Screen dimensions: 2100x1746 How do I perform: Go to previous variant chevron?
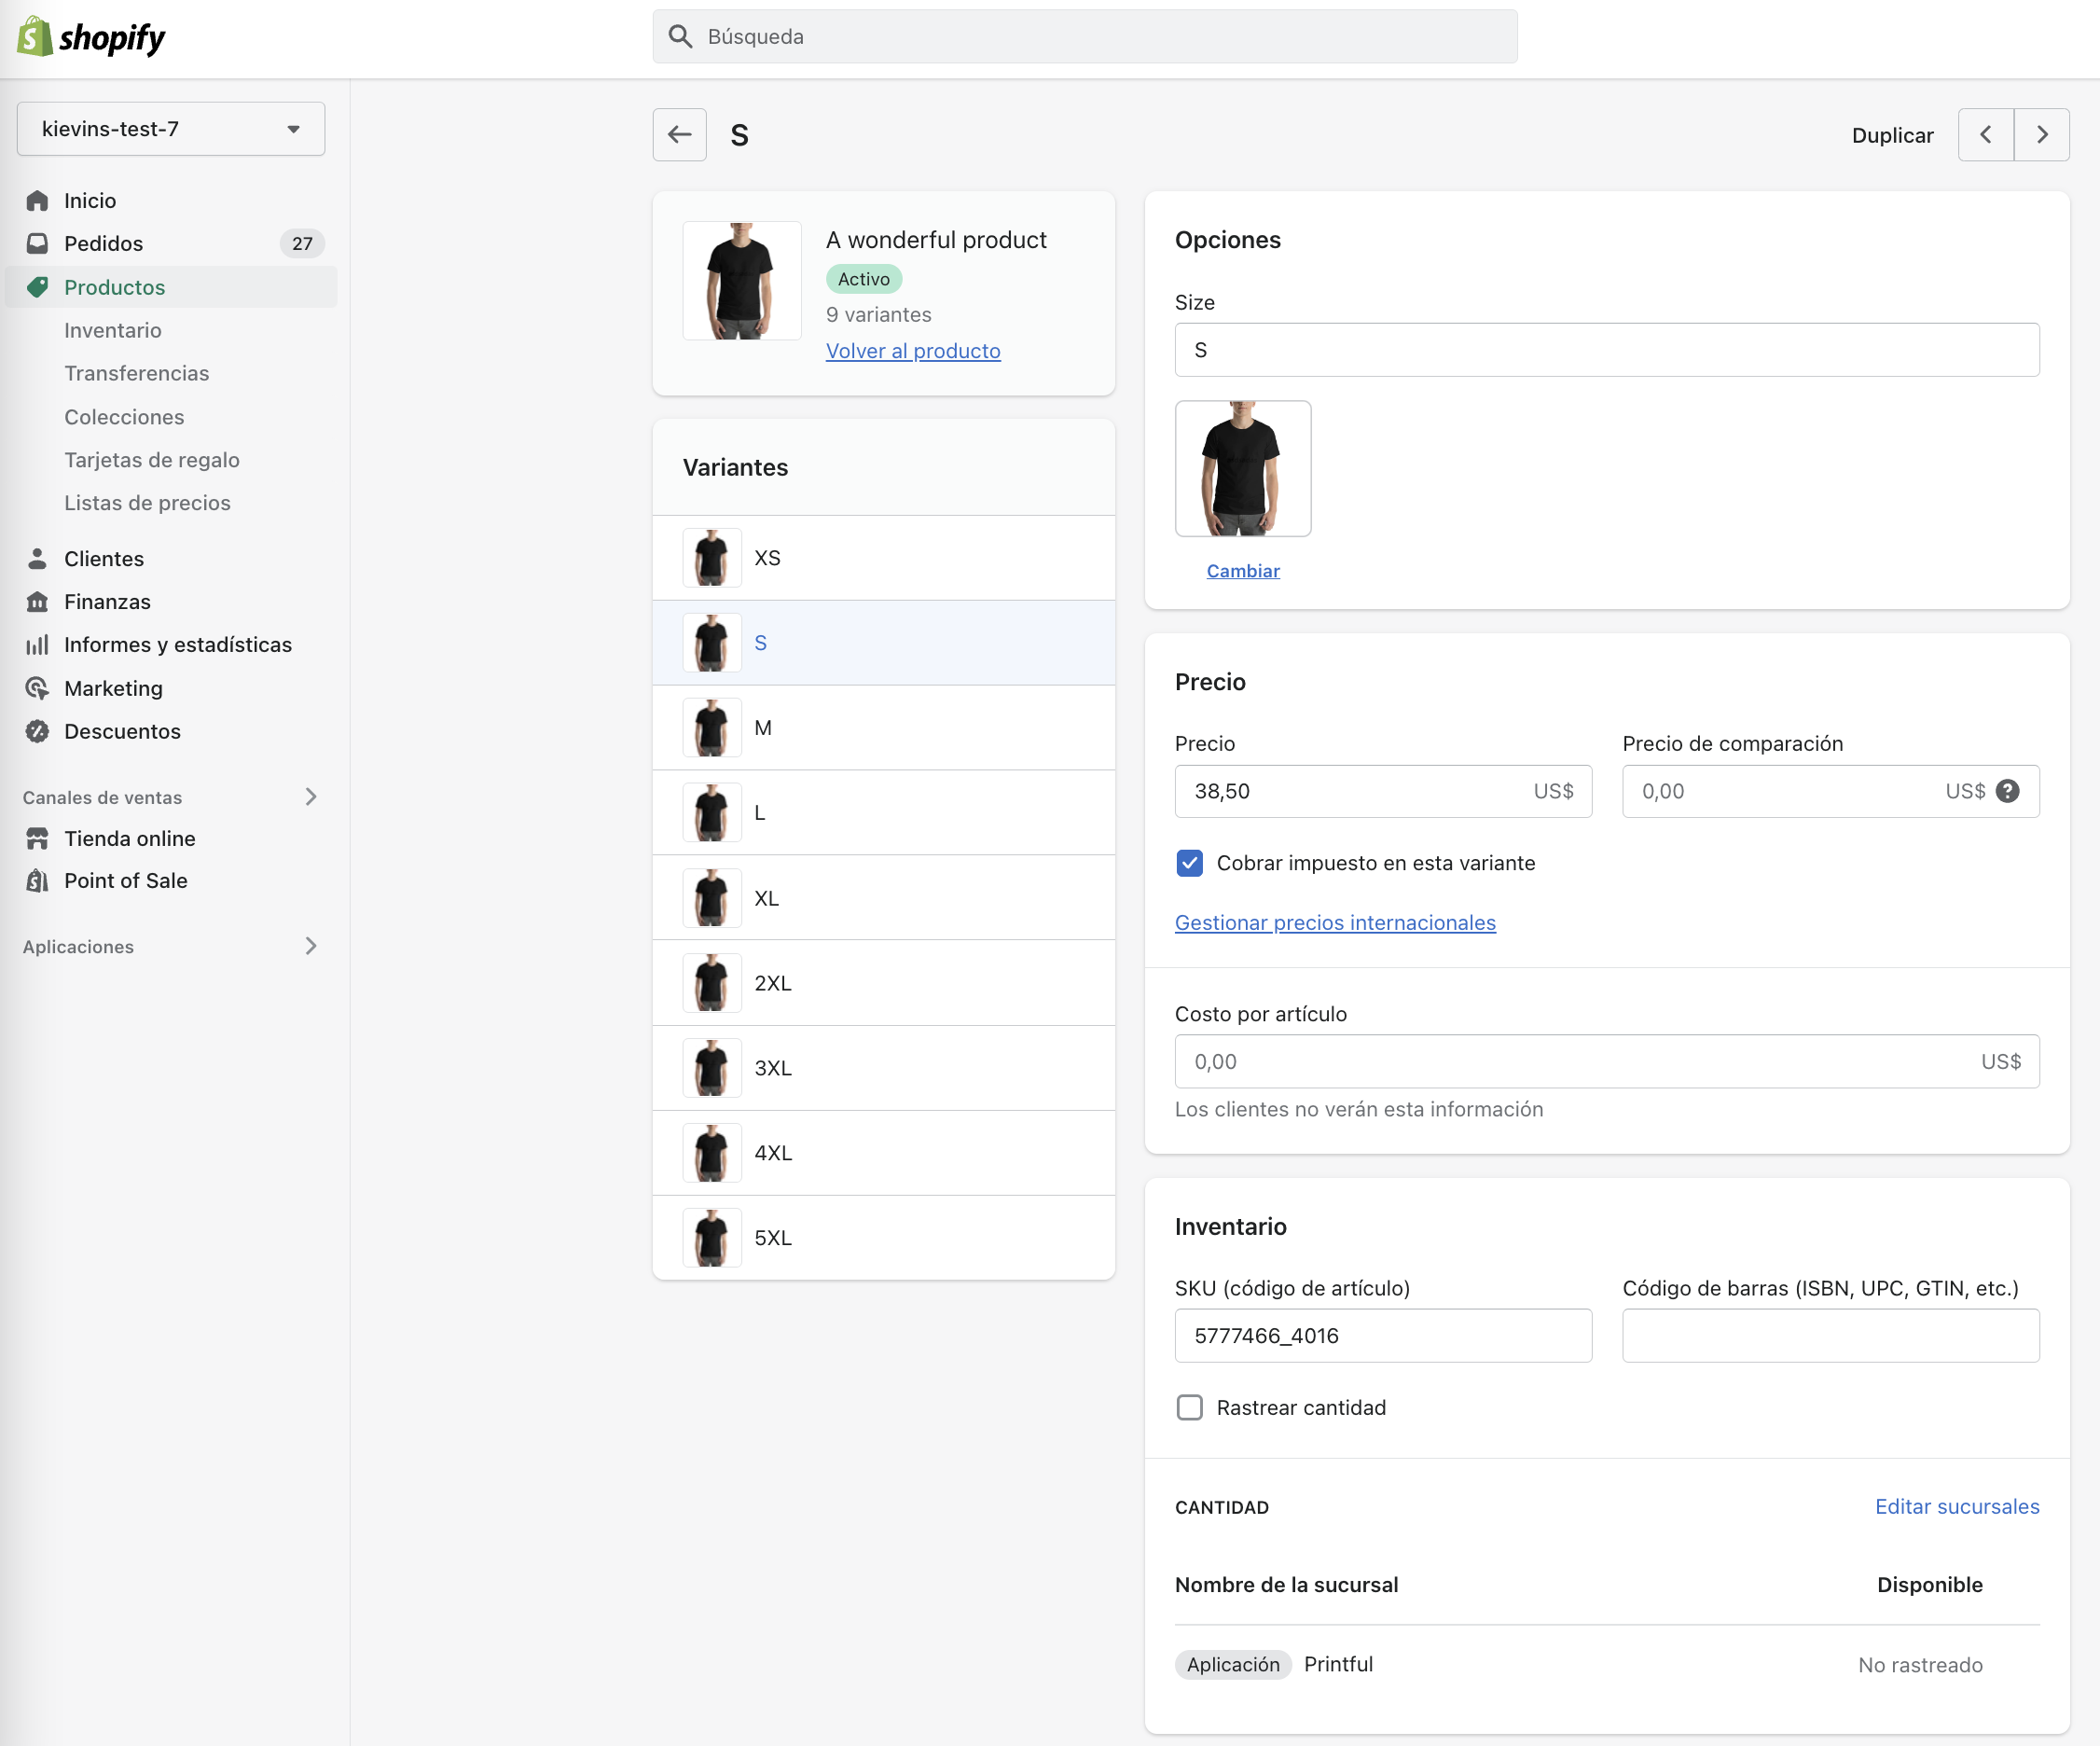coord(1986,135)
